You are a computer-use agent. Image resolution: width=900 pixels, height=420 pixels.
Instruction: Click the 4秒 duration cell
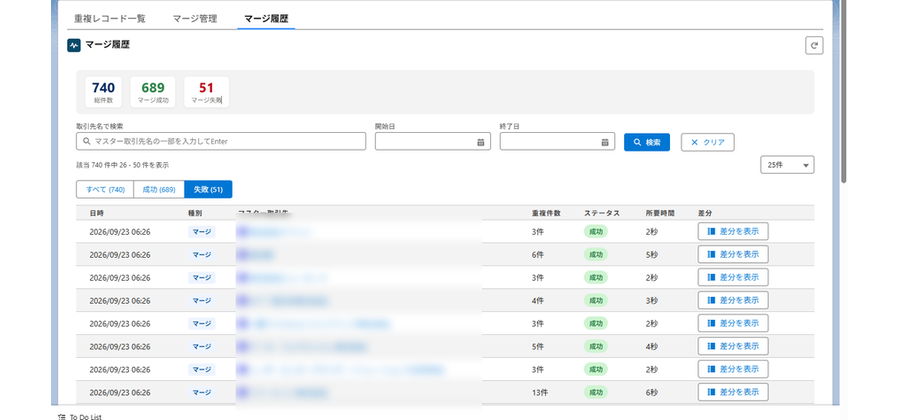pyautogui.click(x=651, y=347)
